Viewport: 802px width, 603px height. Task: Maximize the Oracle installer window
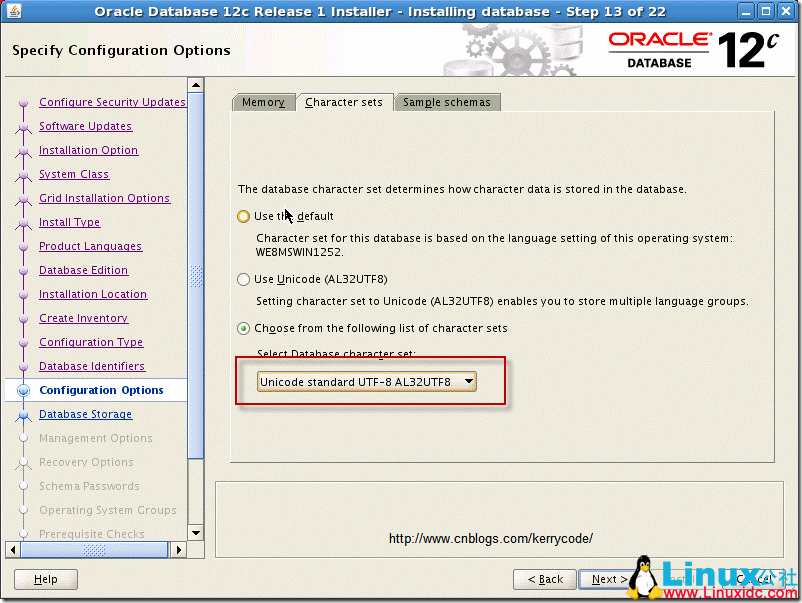(766, 11)
